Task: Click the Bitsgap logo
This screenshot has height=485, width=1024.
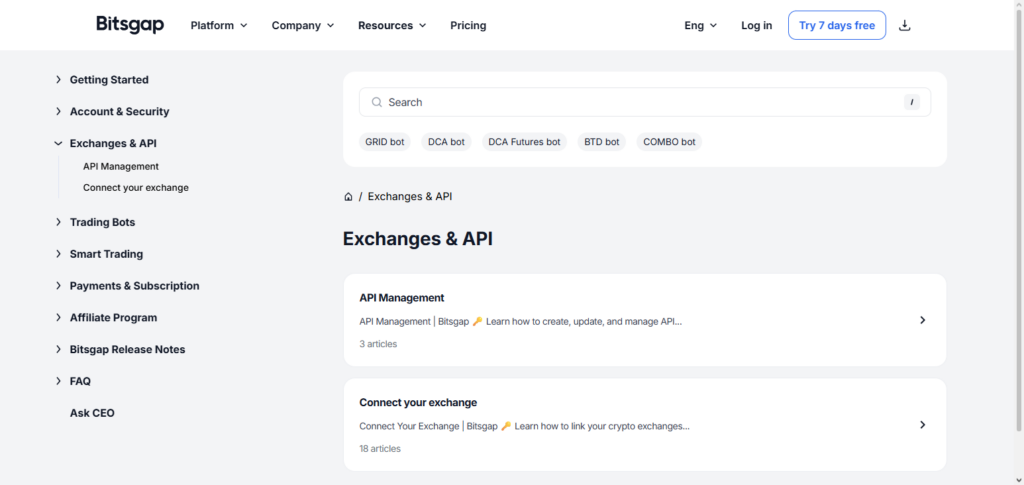Action: tap(130, 25)
